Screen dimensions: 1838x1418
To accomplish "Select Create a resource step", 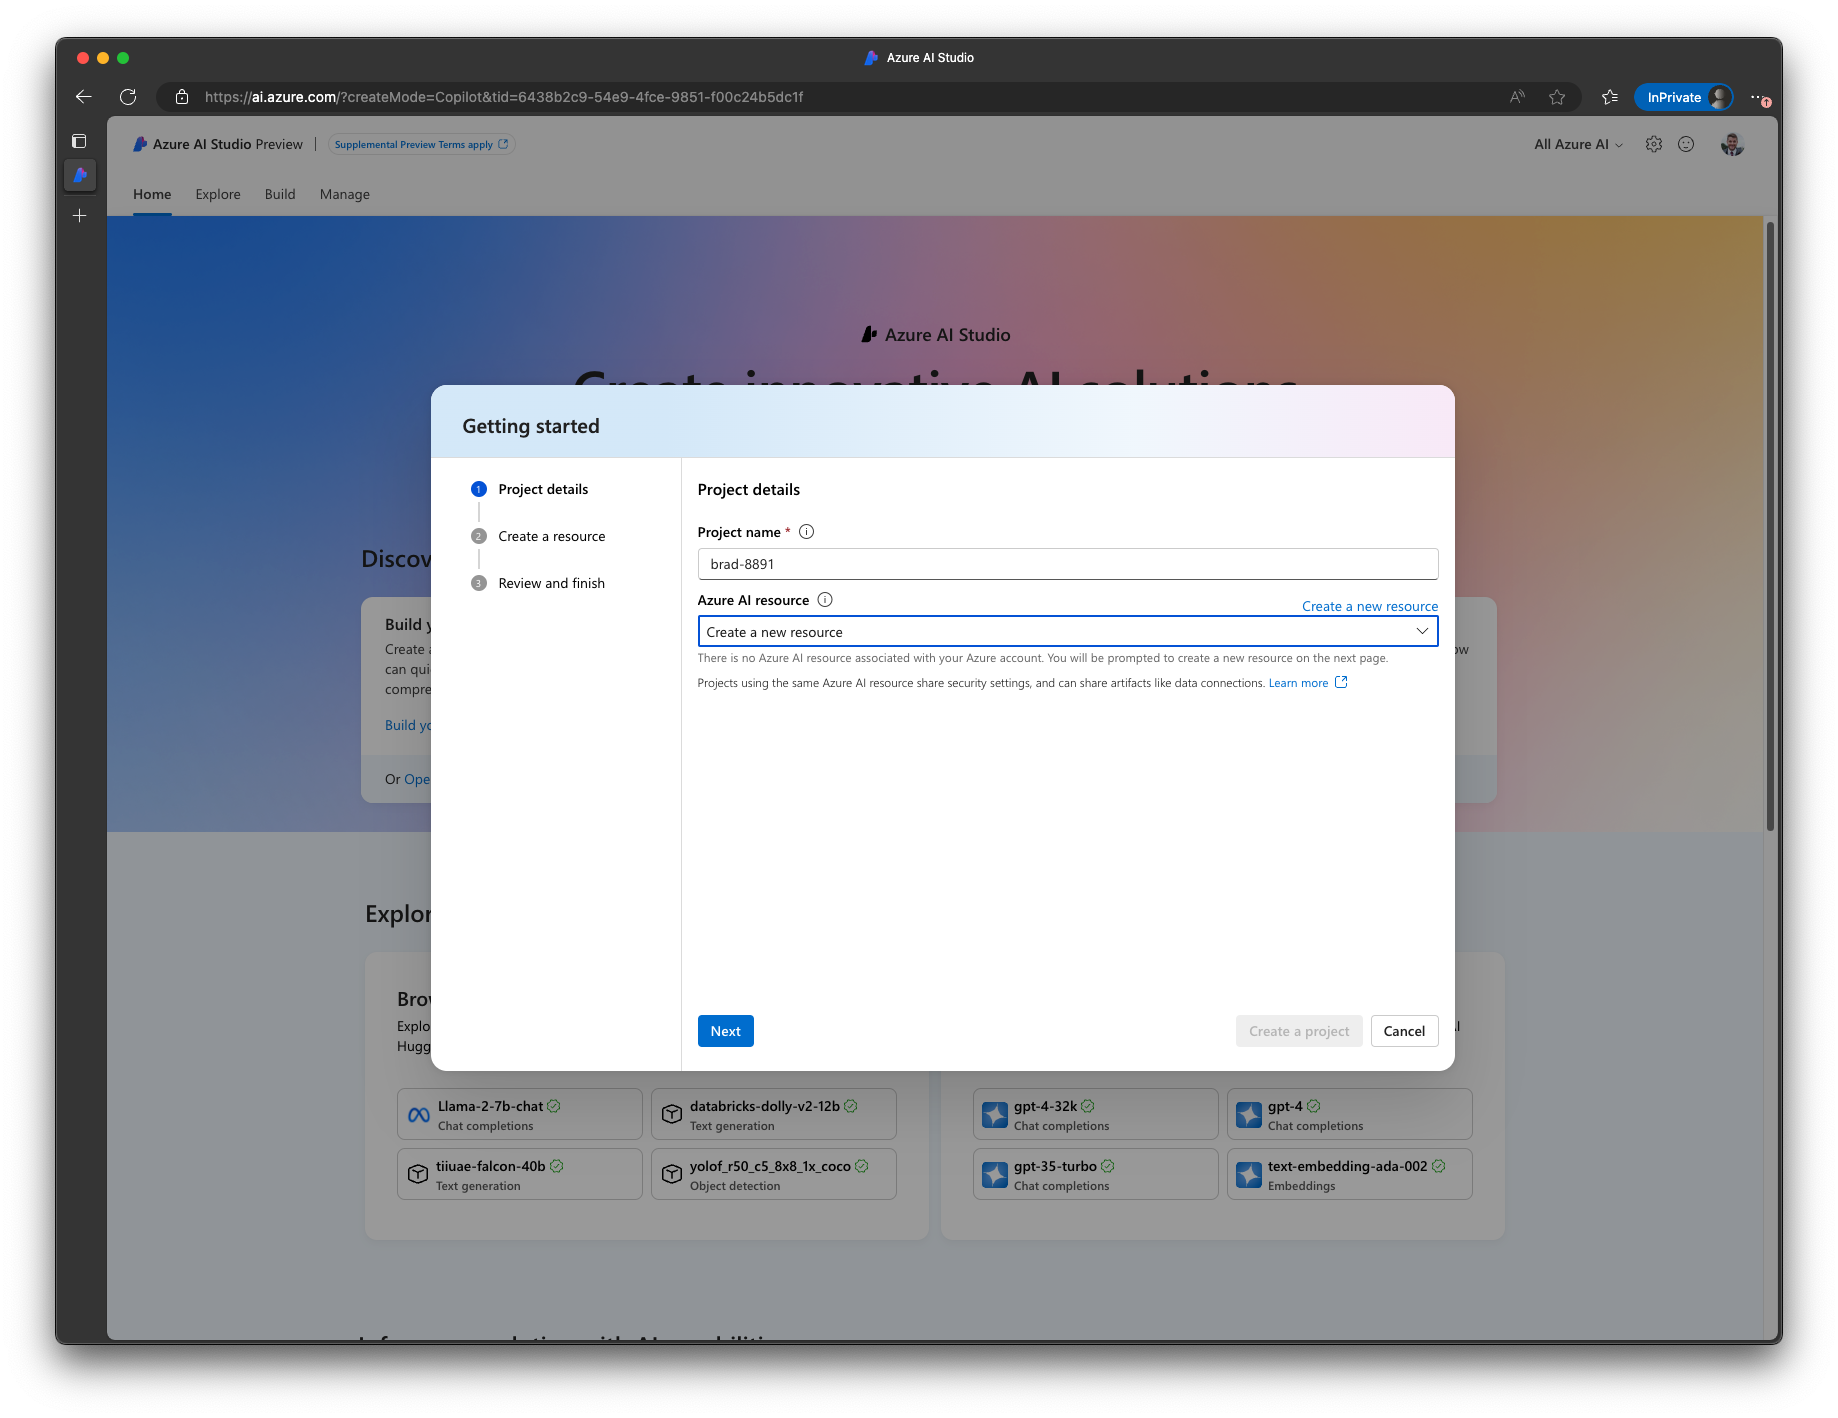I will click(x=538, y=536).
